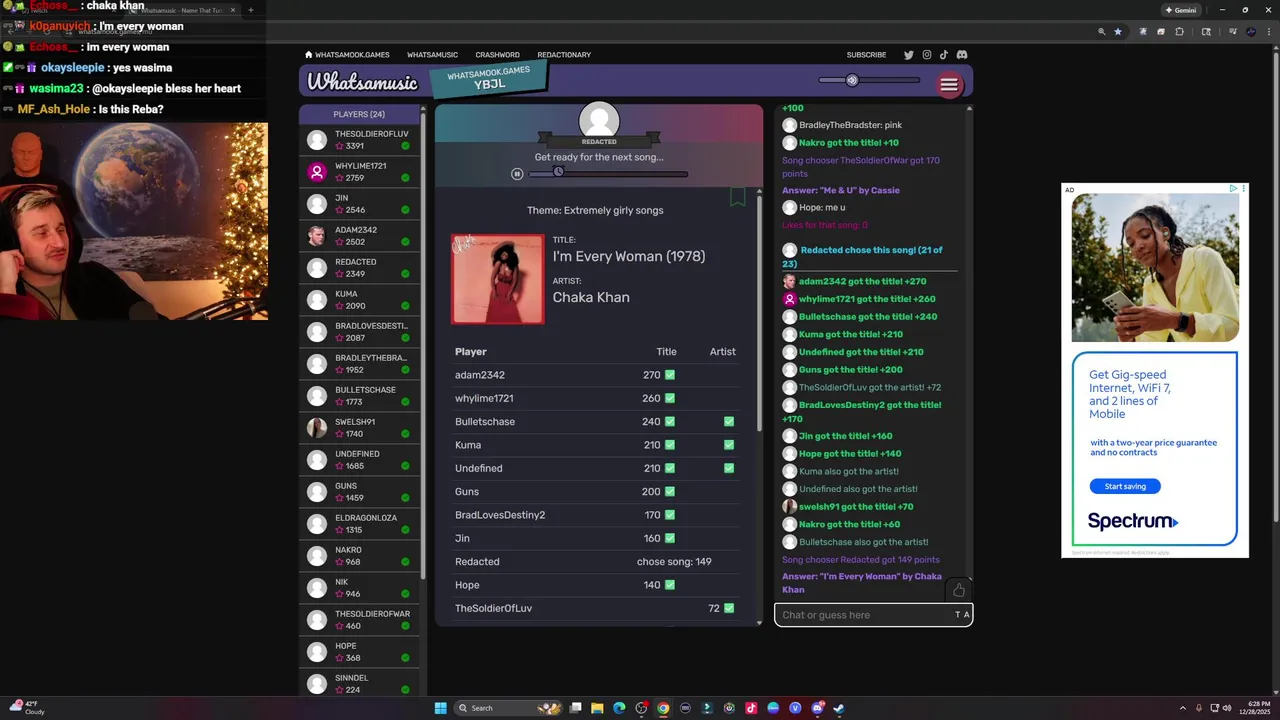Open the Chrome three-dot menu

(x=1269, y=31)
